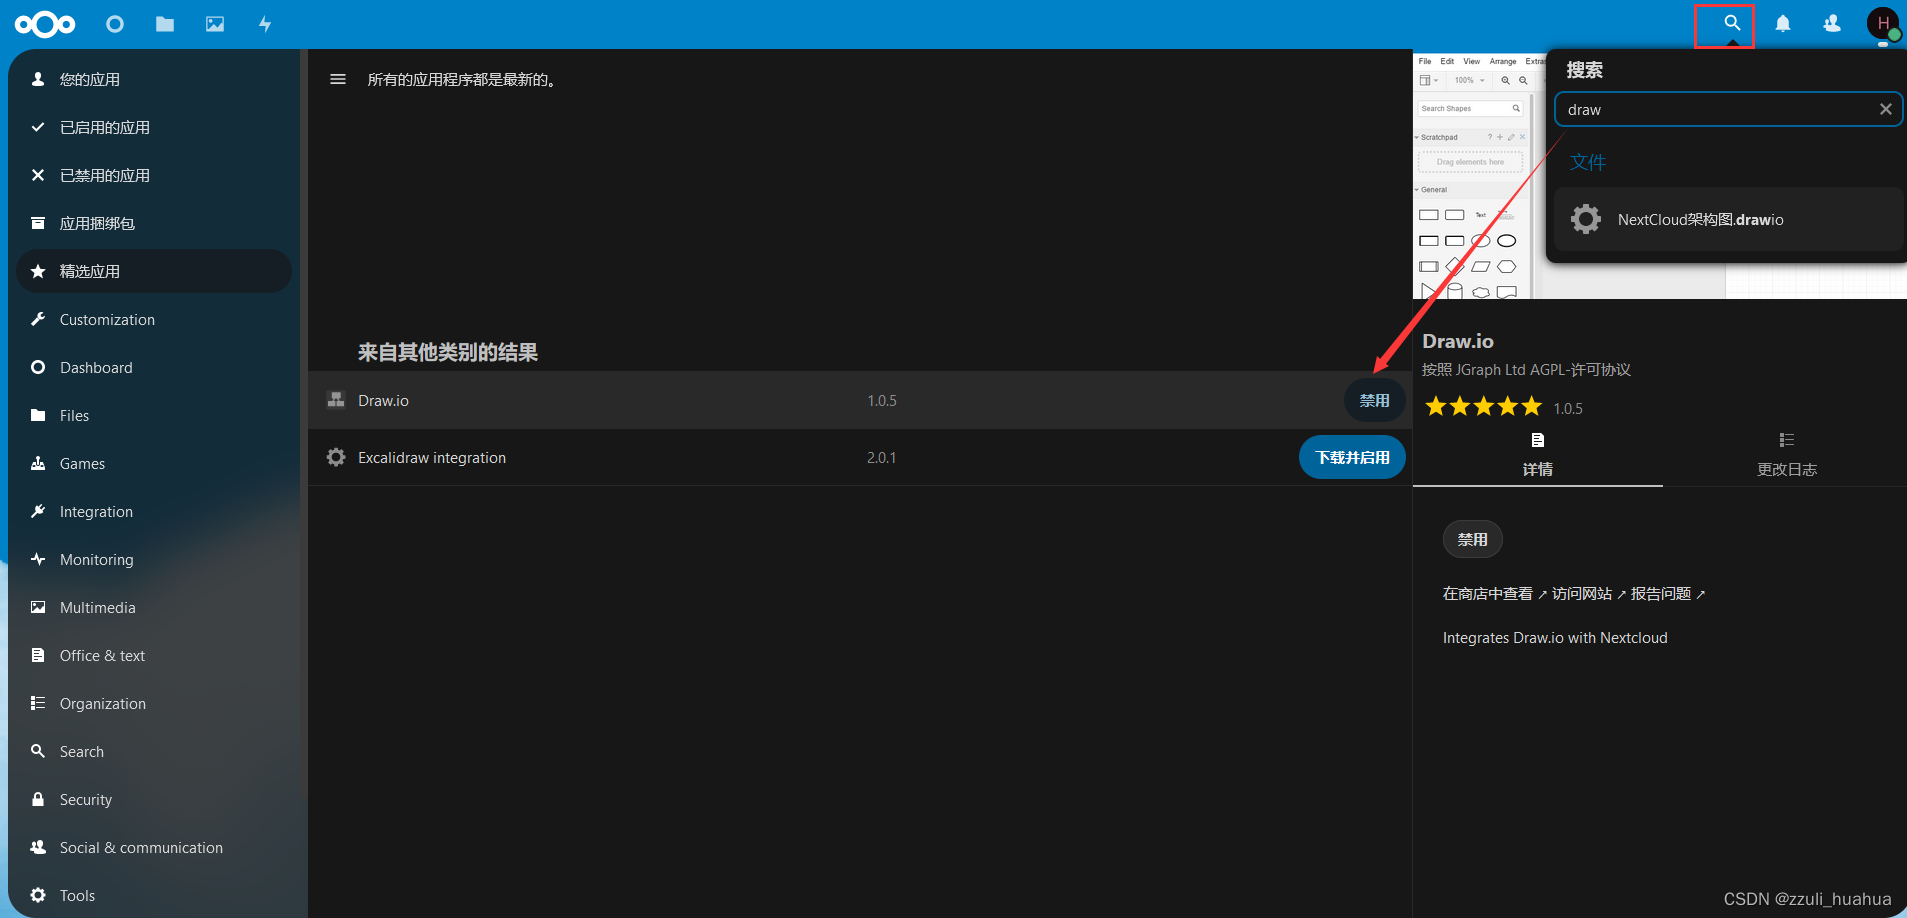Click 禁用 button in Draw.io details panel
This screenshot has height=918, width=1907.
tap(1472, 539)
